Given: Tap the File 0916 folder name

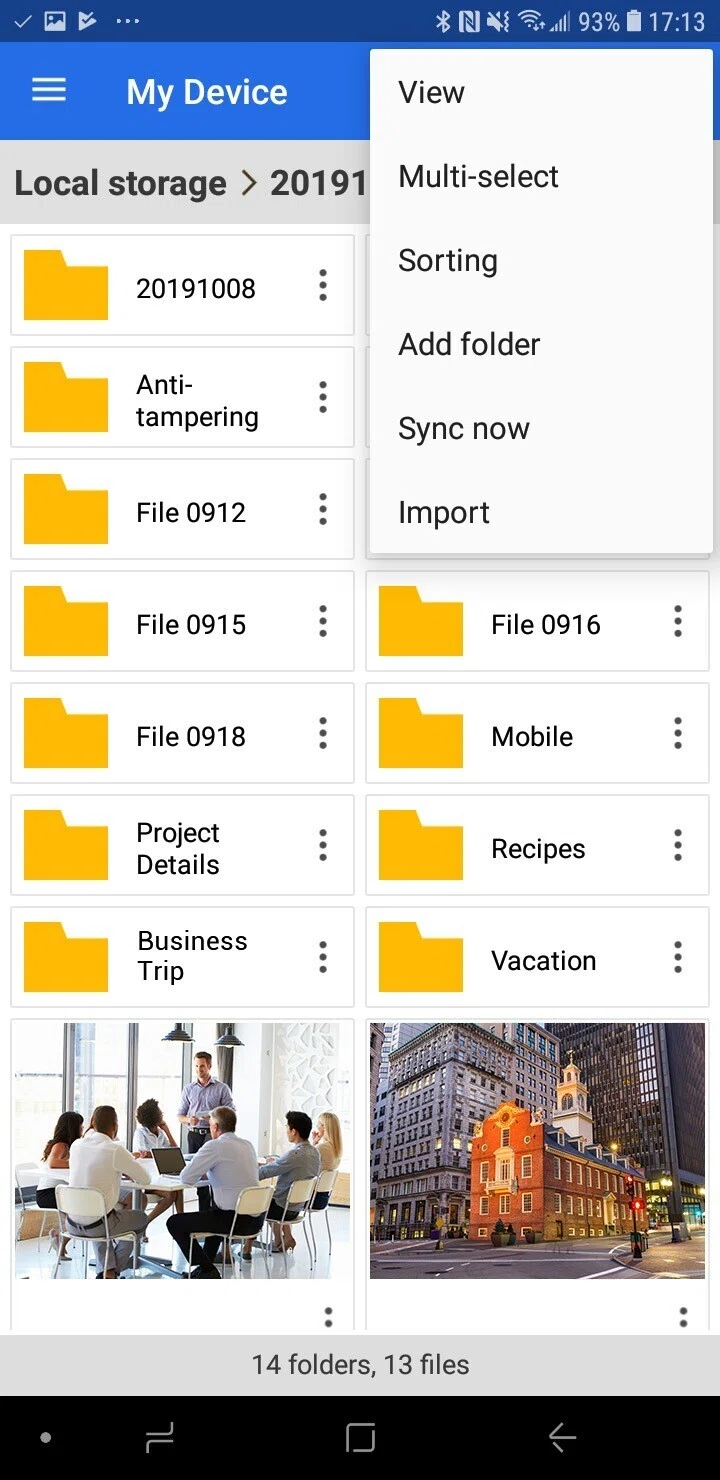Looking at the screenshot, I should [546, 624].
